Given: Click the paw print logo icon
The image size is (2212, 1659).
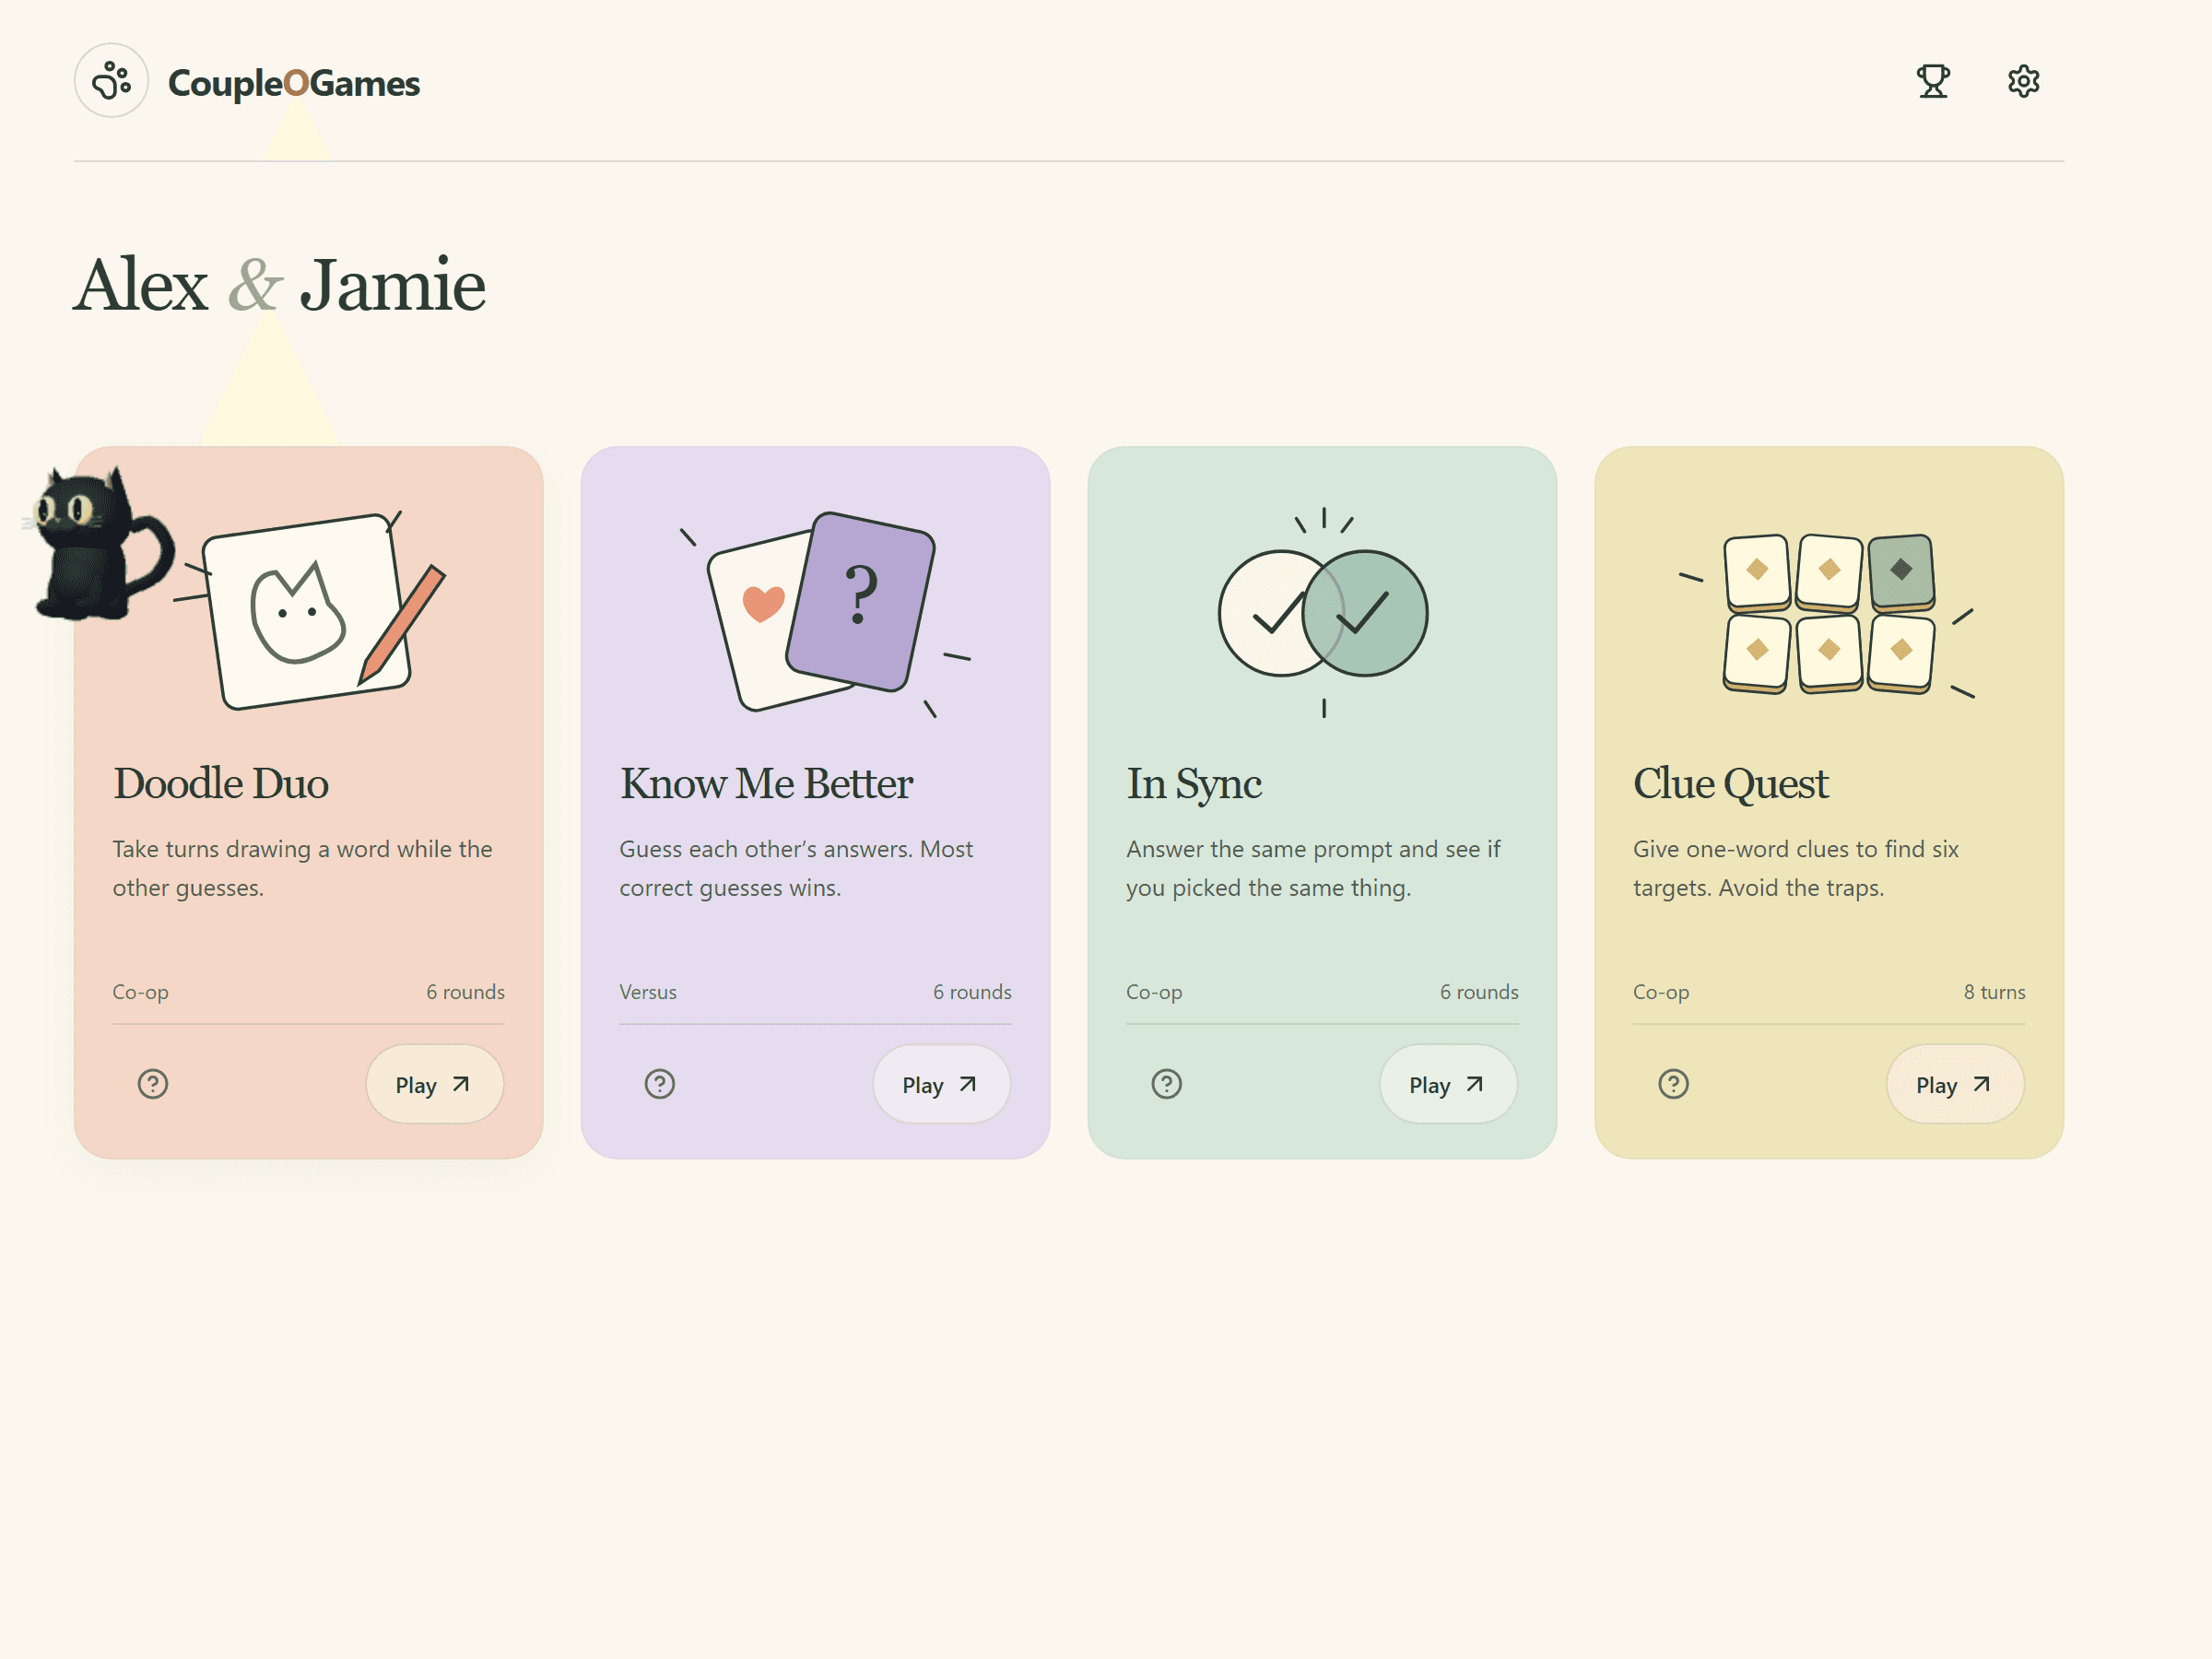Looking at the screenshot, I should [111, 81].
